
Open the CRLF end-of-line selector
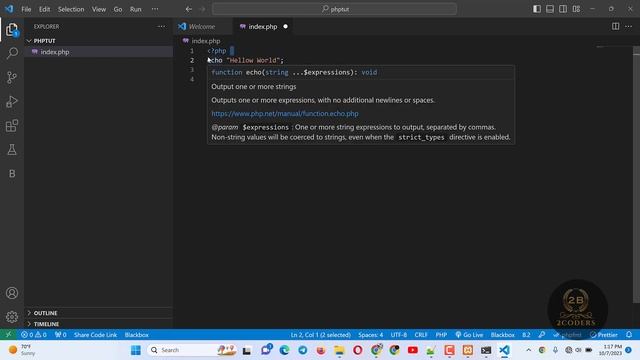click(421, 335)
